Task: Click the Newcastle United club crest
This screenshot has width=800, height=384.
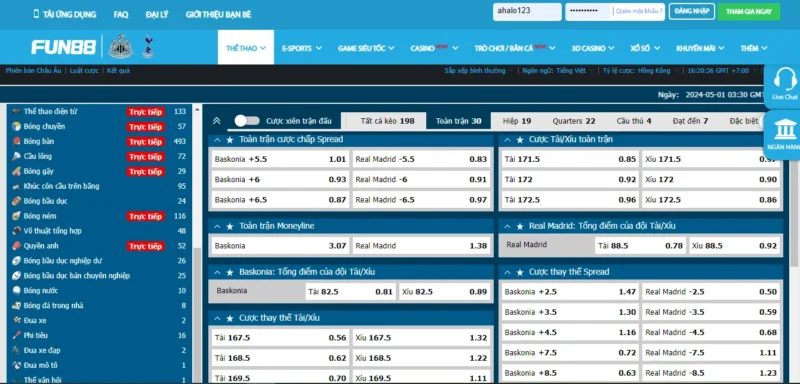Action: (120, 47)
